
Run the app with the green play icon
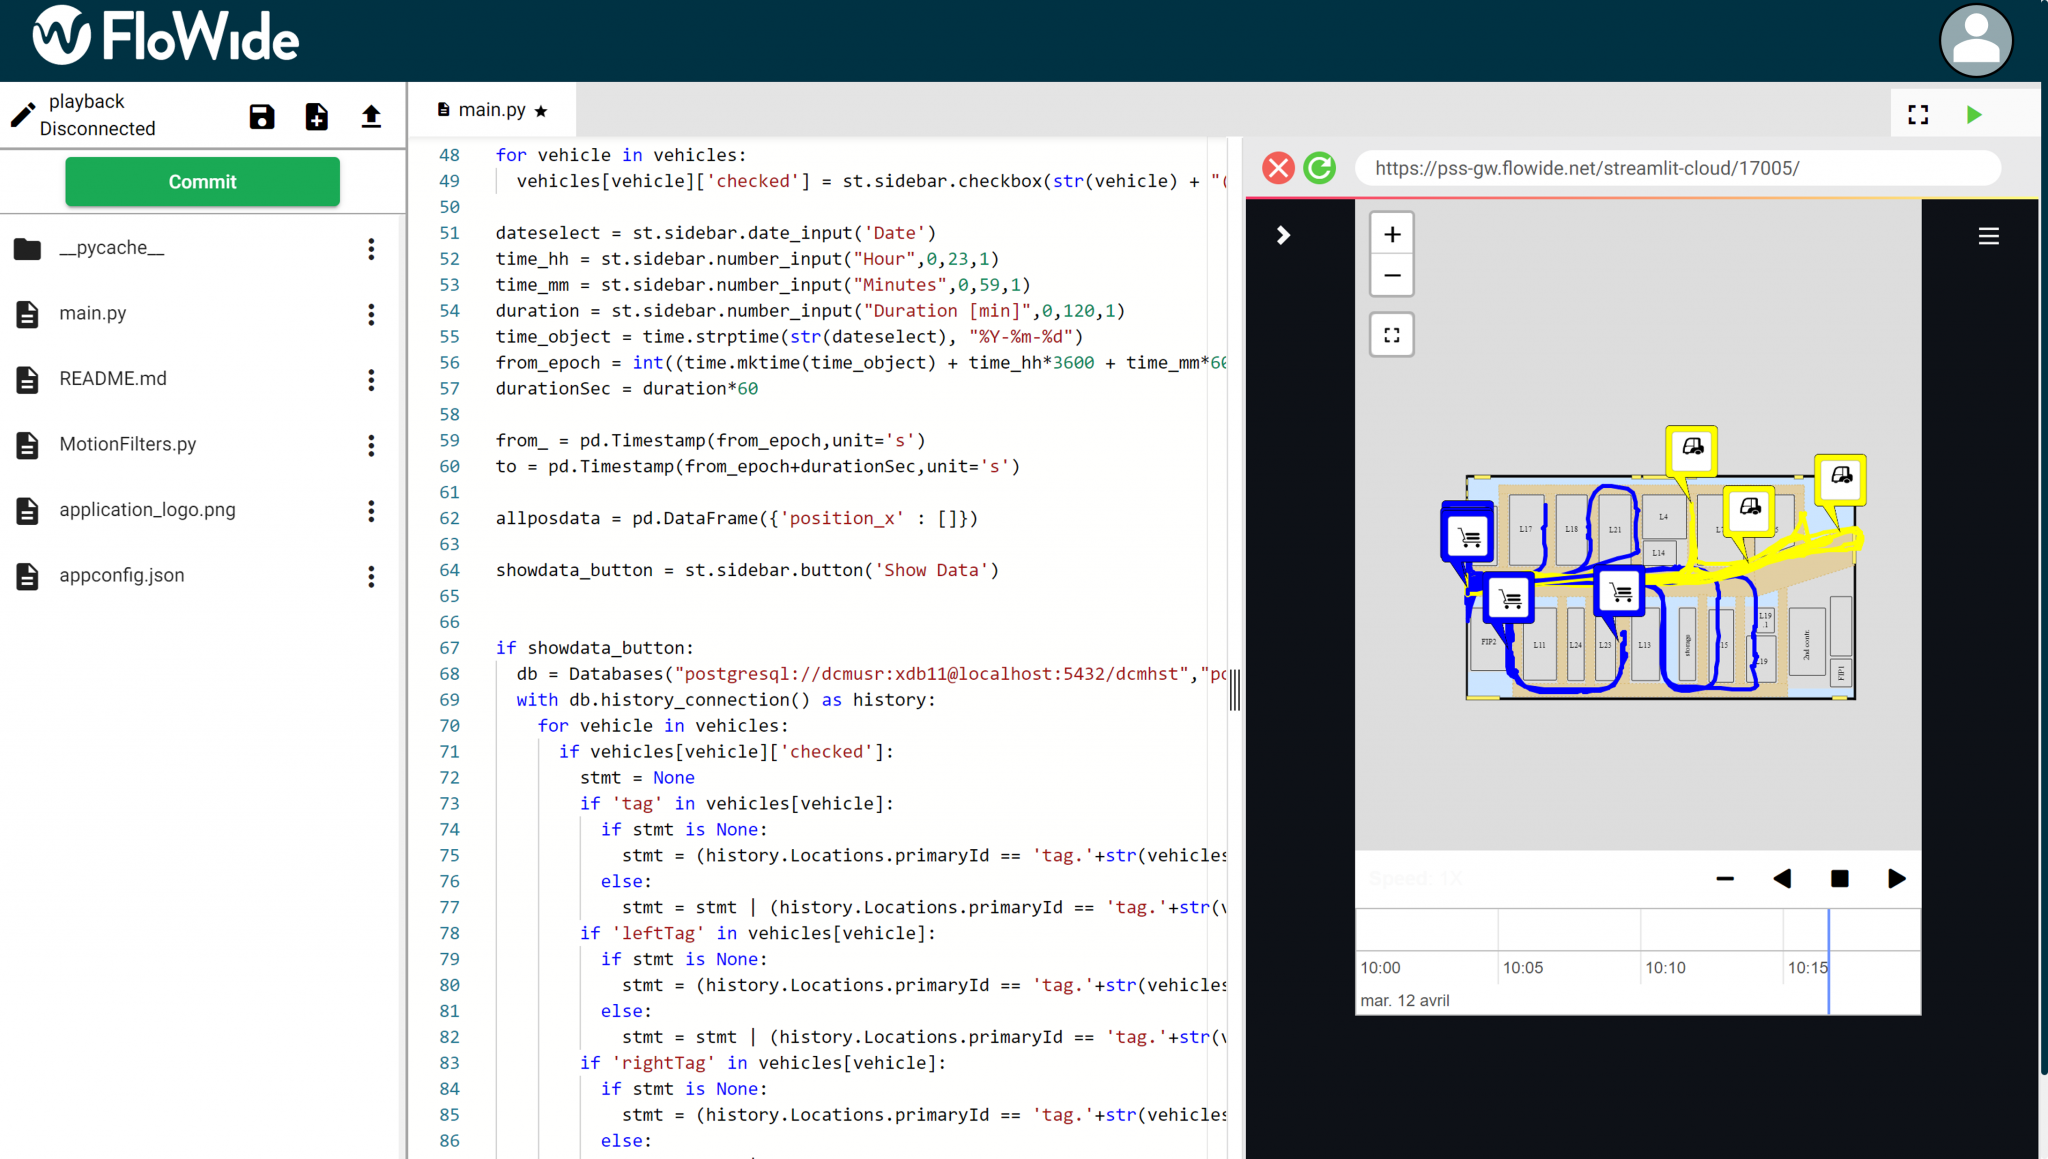tap(1974, 114)
